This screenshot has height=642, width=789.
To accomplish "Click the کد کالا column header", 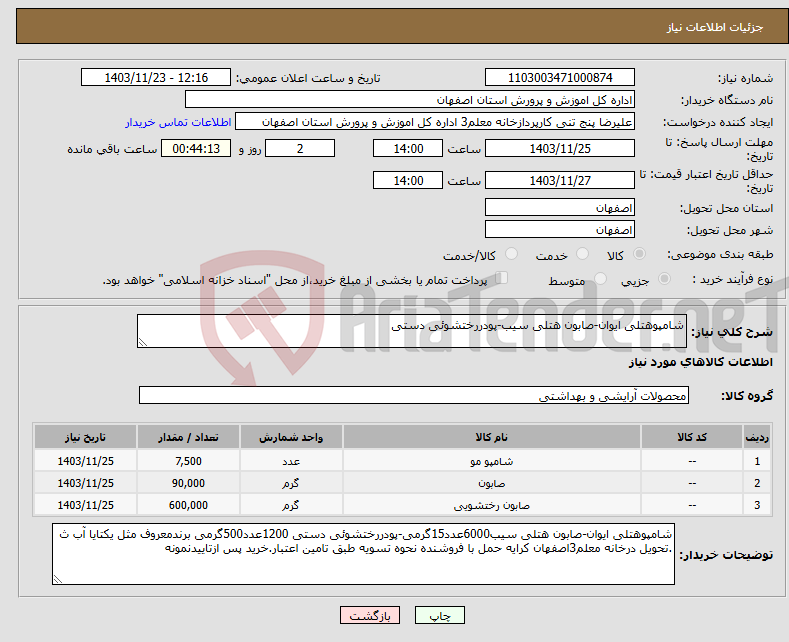I will pos(692,437).
